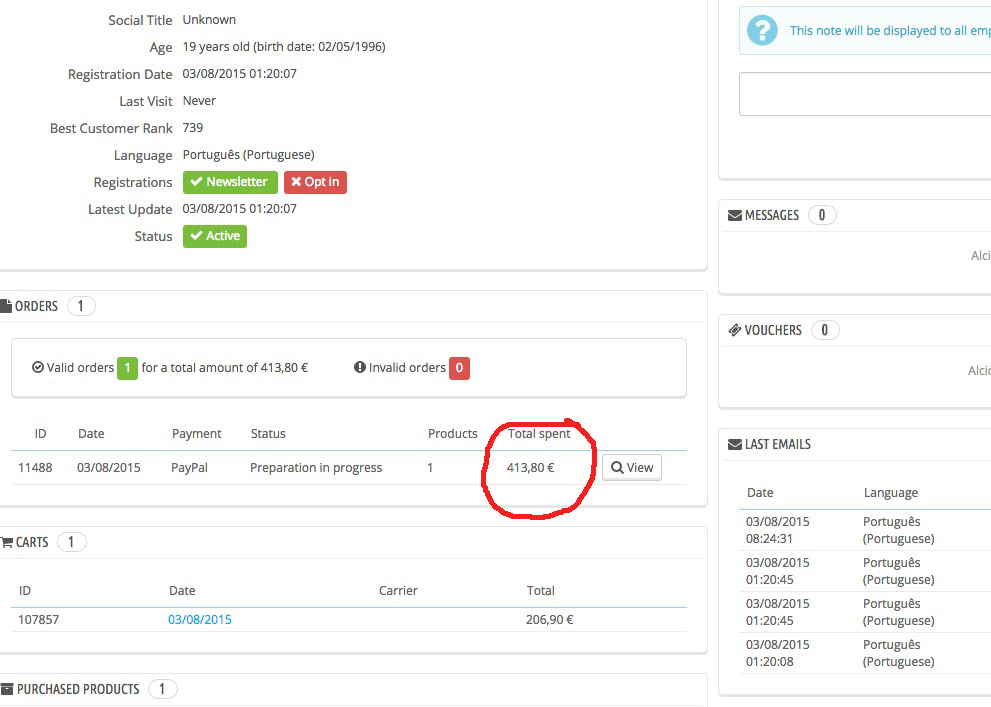The width and height of the screenshot is (991, 707).
Task: Click the 'Preparation in progress' status cell
Action: coord(316,468)
